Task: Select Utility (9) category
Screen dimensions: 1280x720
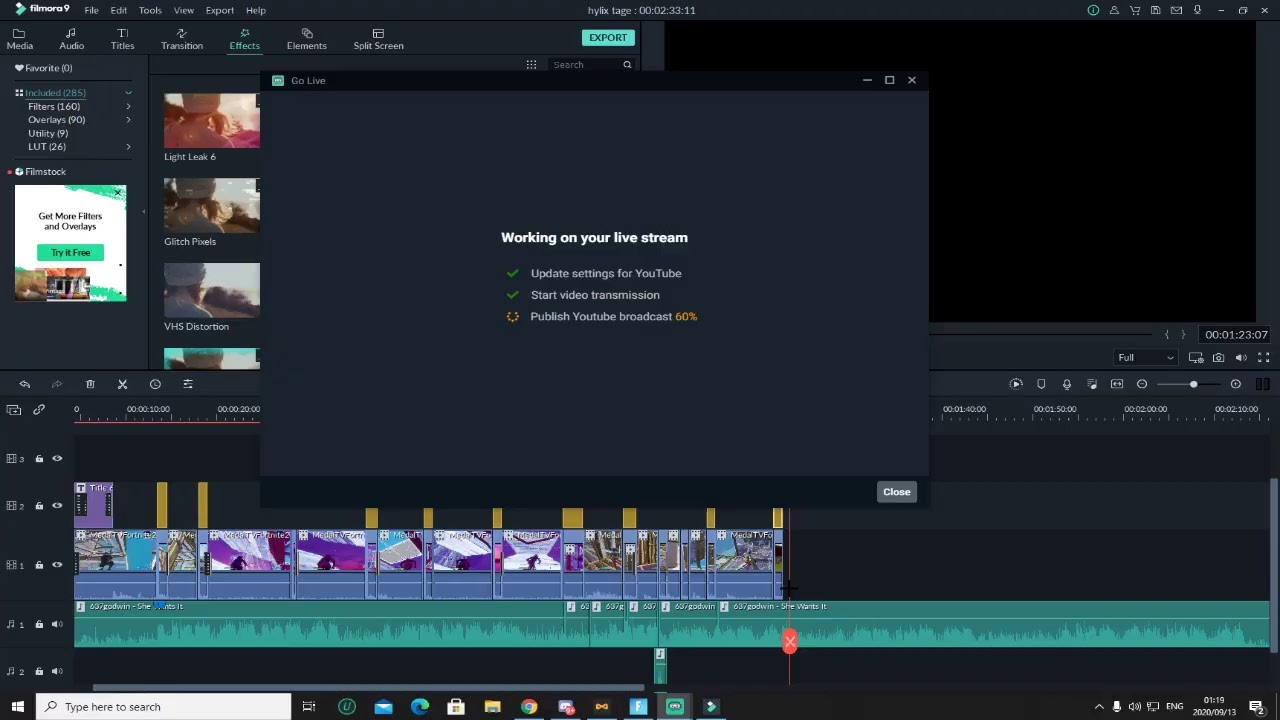Action: click(48, 133)
